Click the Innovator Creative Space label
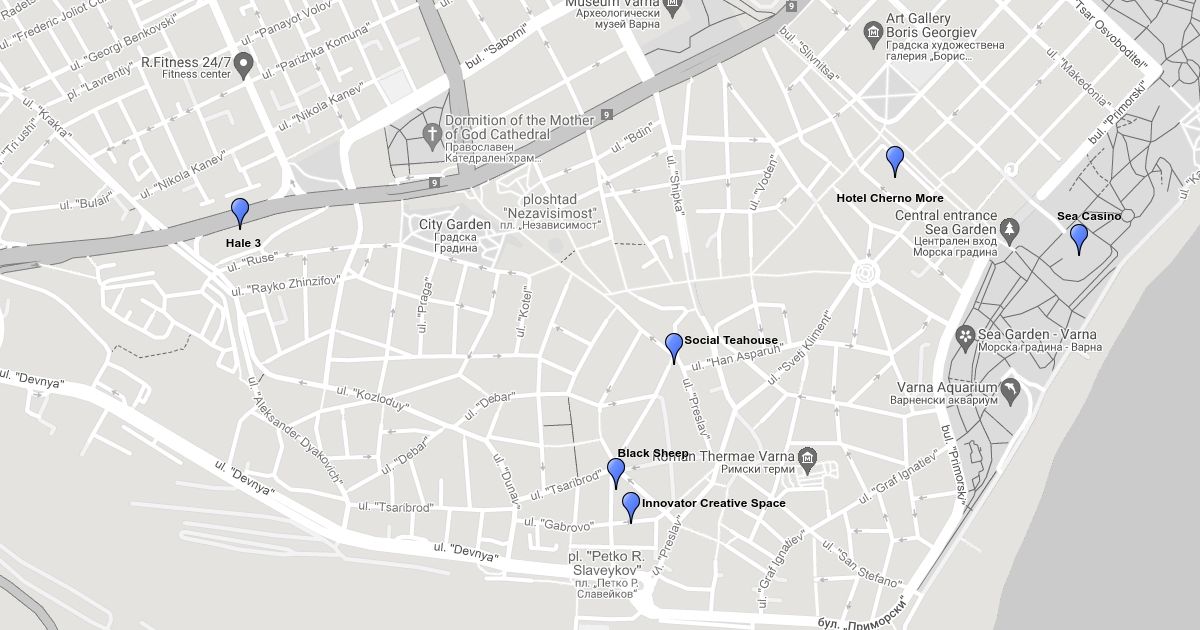Image resolution: width=1200 pixels, height=630 pixels. coord(714,503)
